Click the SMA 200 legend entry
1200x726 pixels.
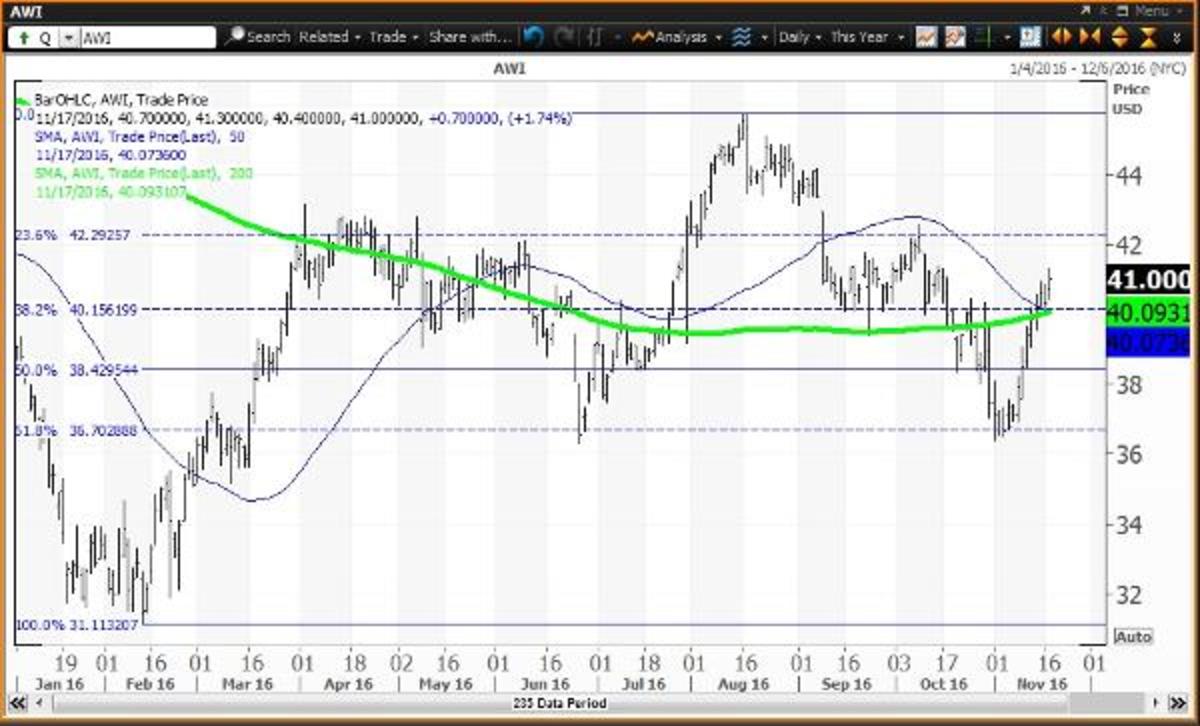[143, 173]
